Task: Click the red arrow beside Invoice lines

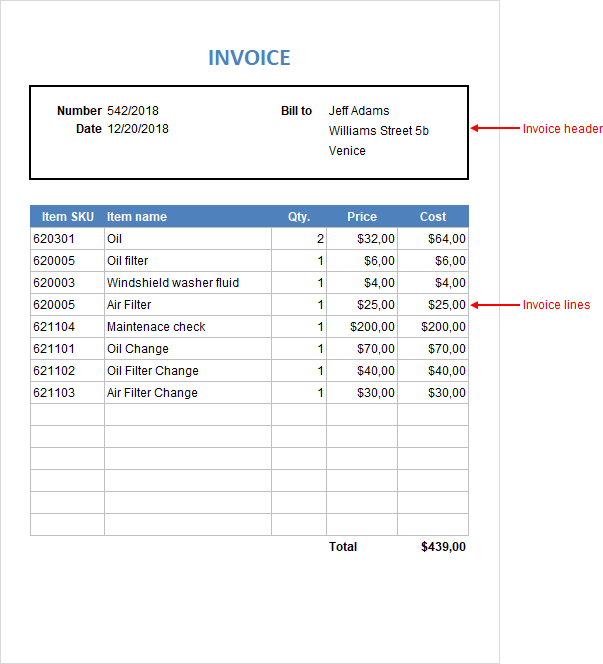Action: [x=493, y=305]
